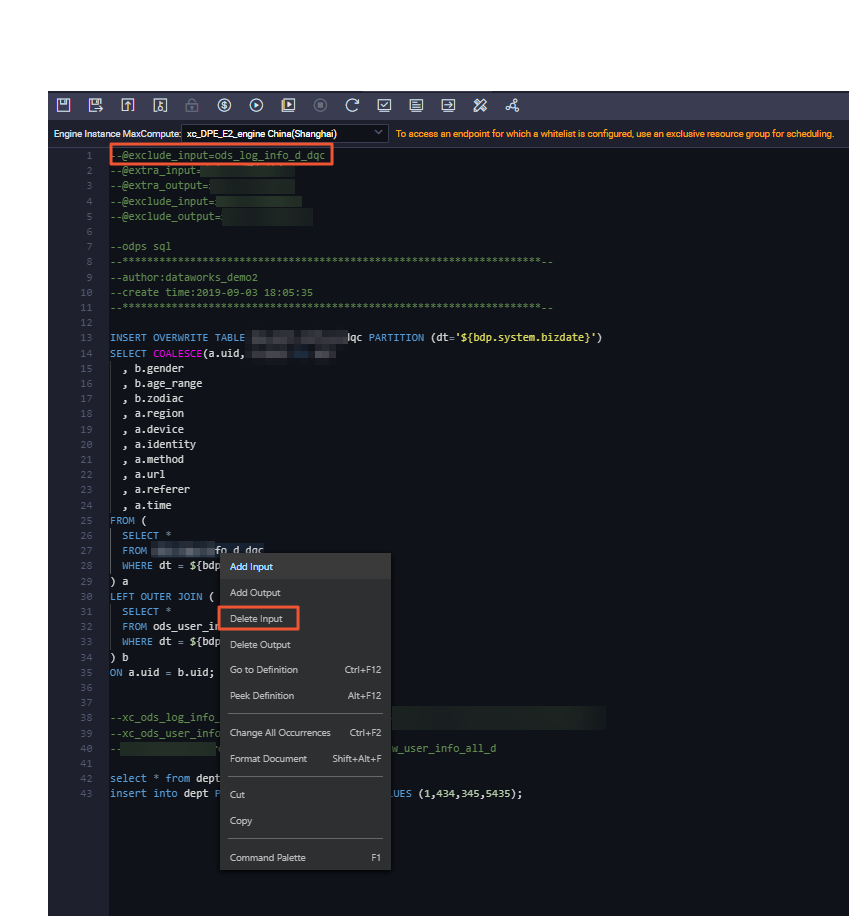Viewport: 849px width, 916px height.
Task: Select Format Document in context menu
Action: (268, 759)
